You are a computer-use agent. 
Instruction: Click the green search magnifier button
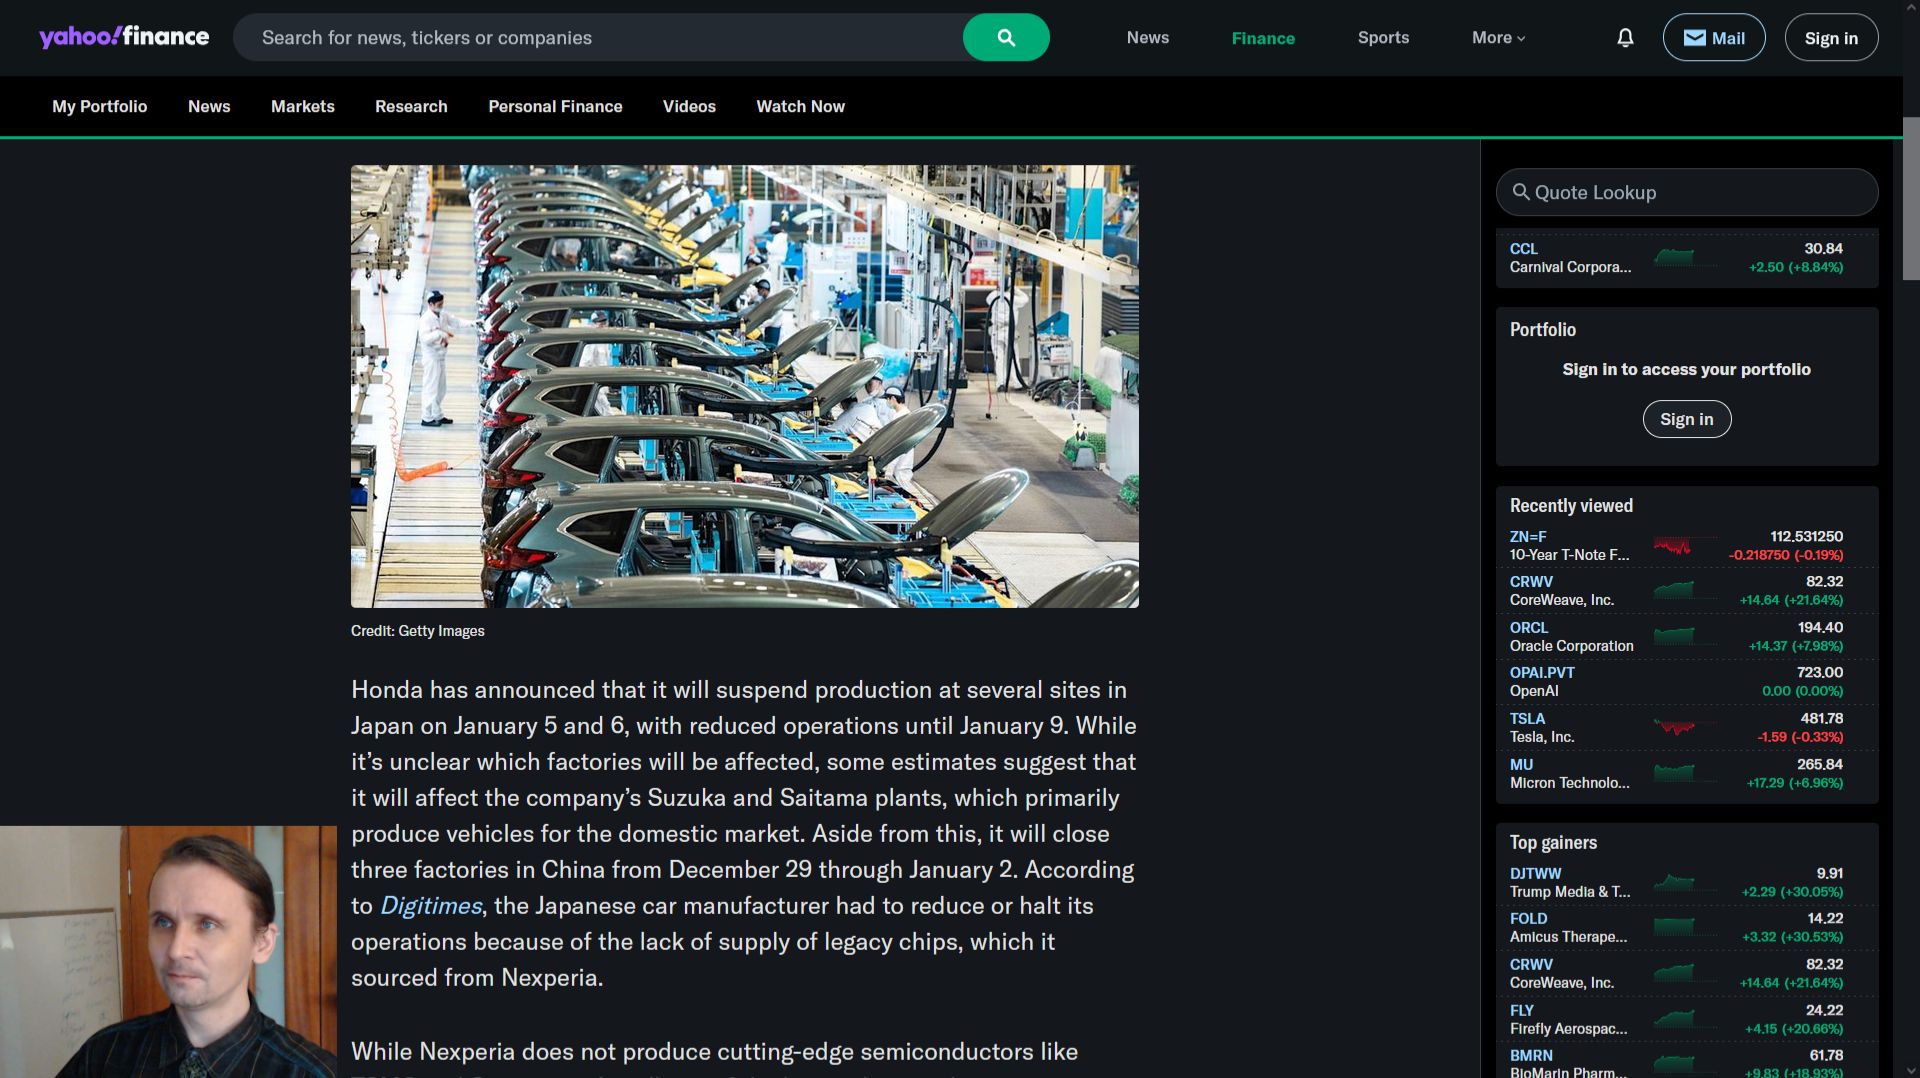tap(1006, 37)
